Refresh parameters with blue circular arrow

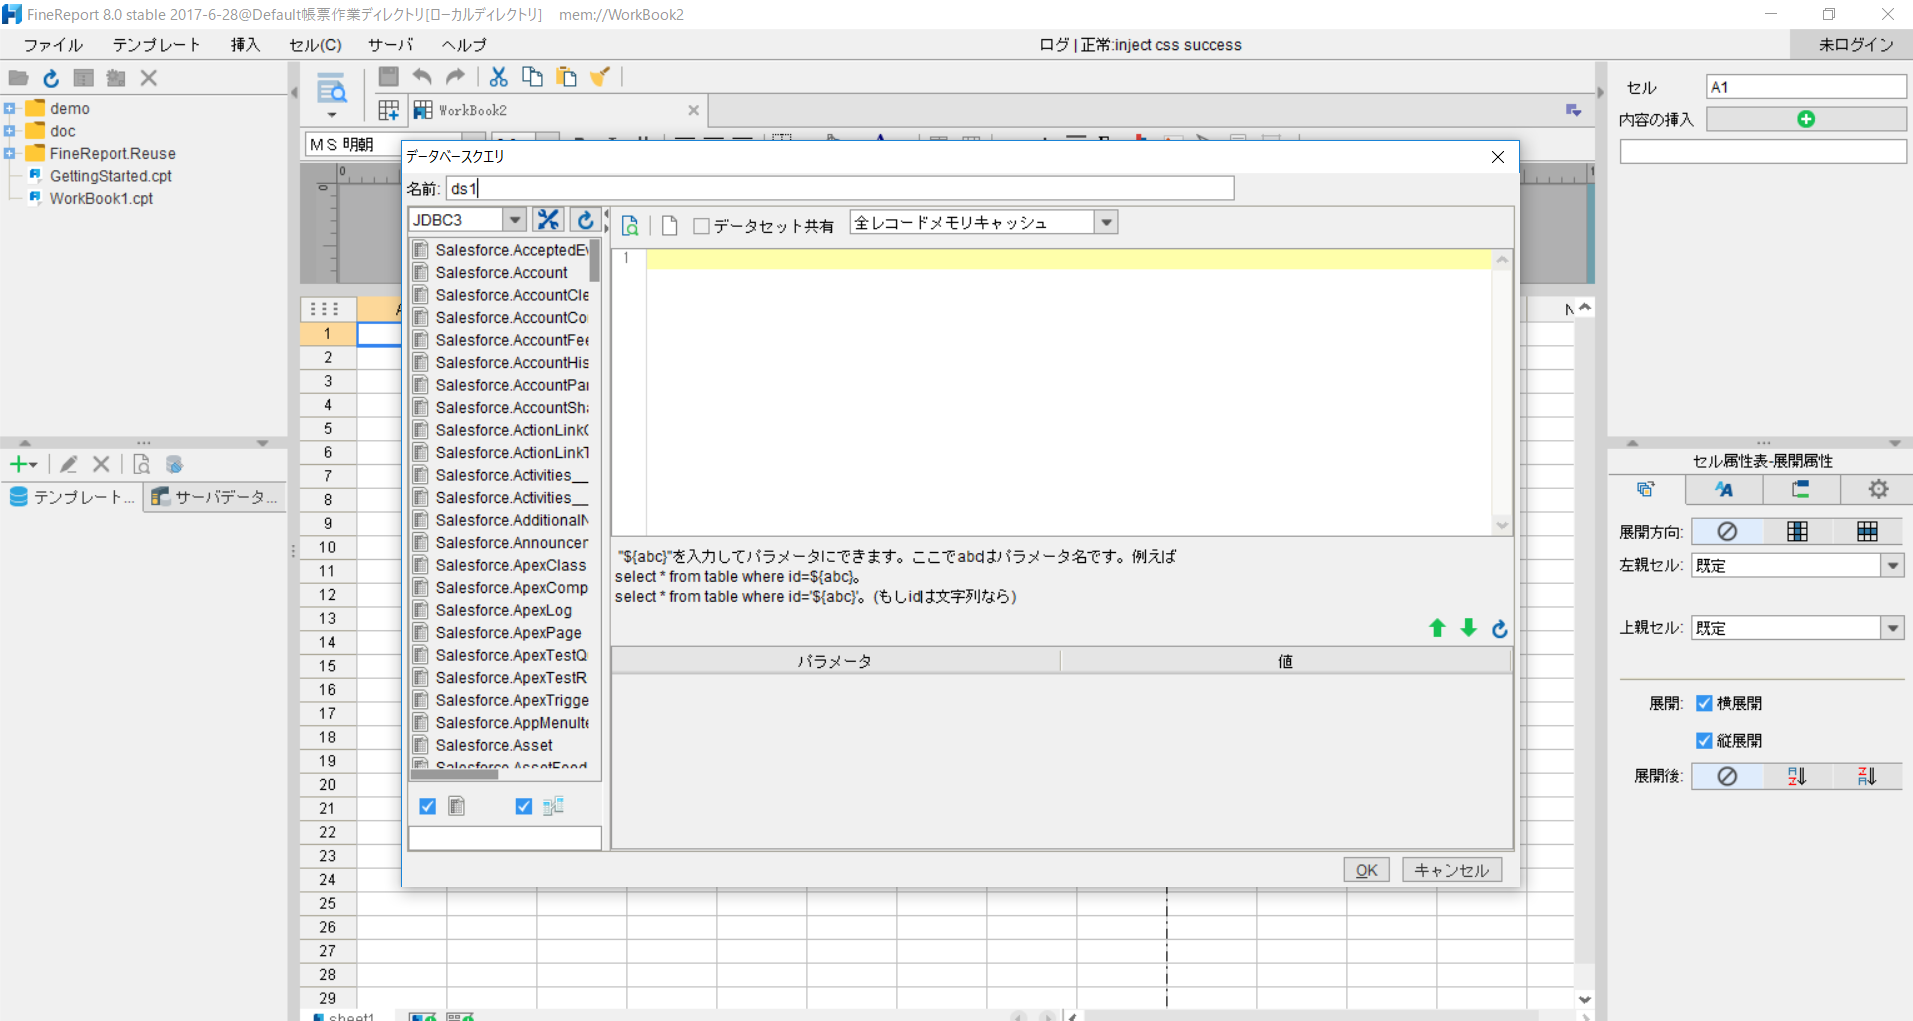pos(1499,628)
